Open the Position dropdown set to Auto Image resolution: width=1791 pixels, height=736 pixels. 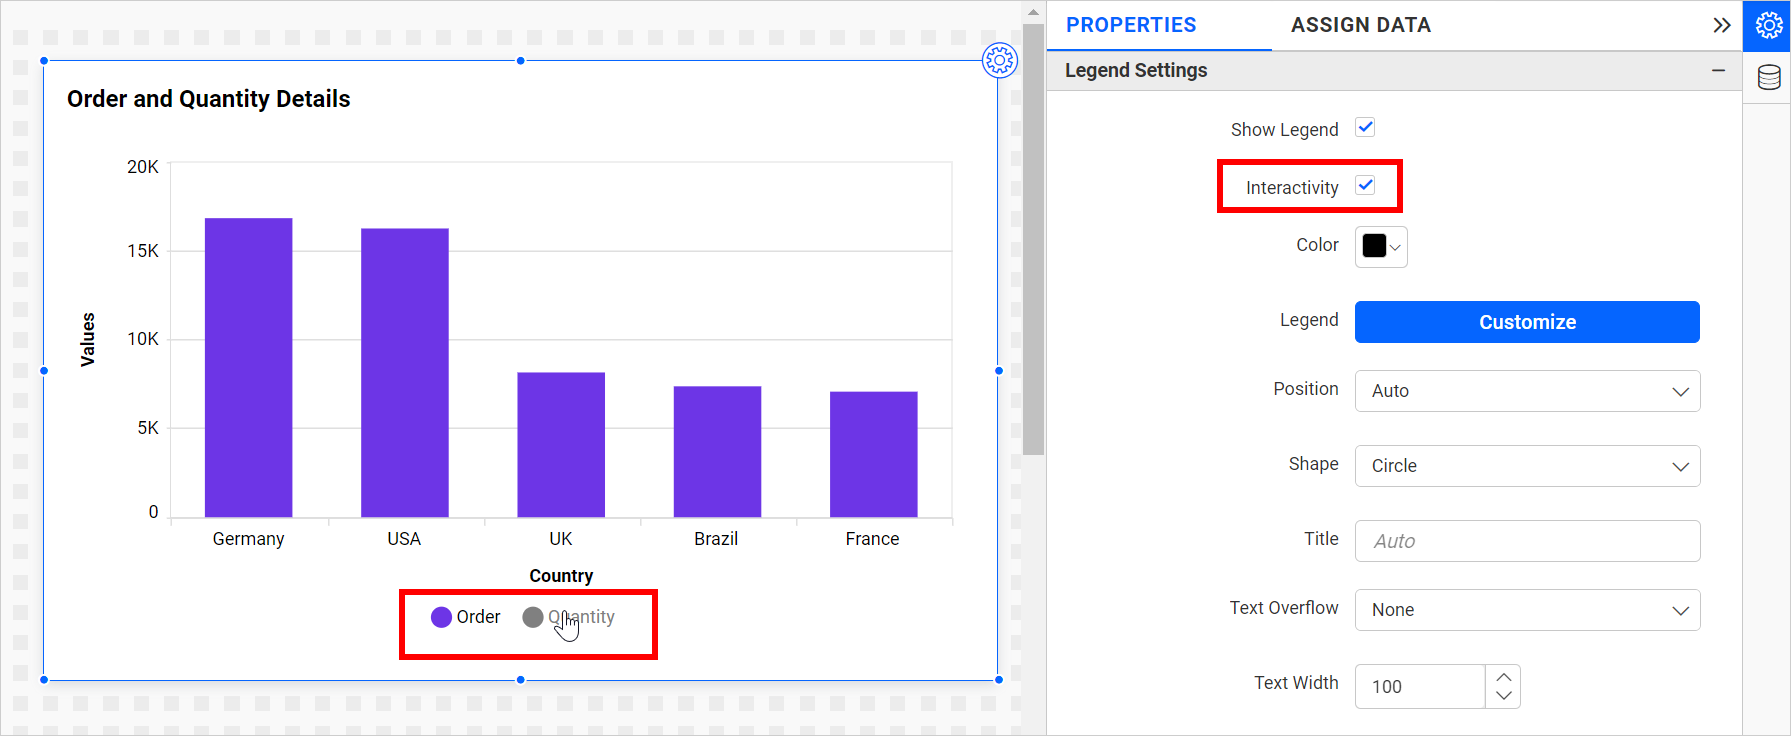point(1527,391)
